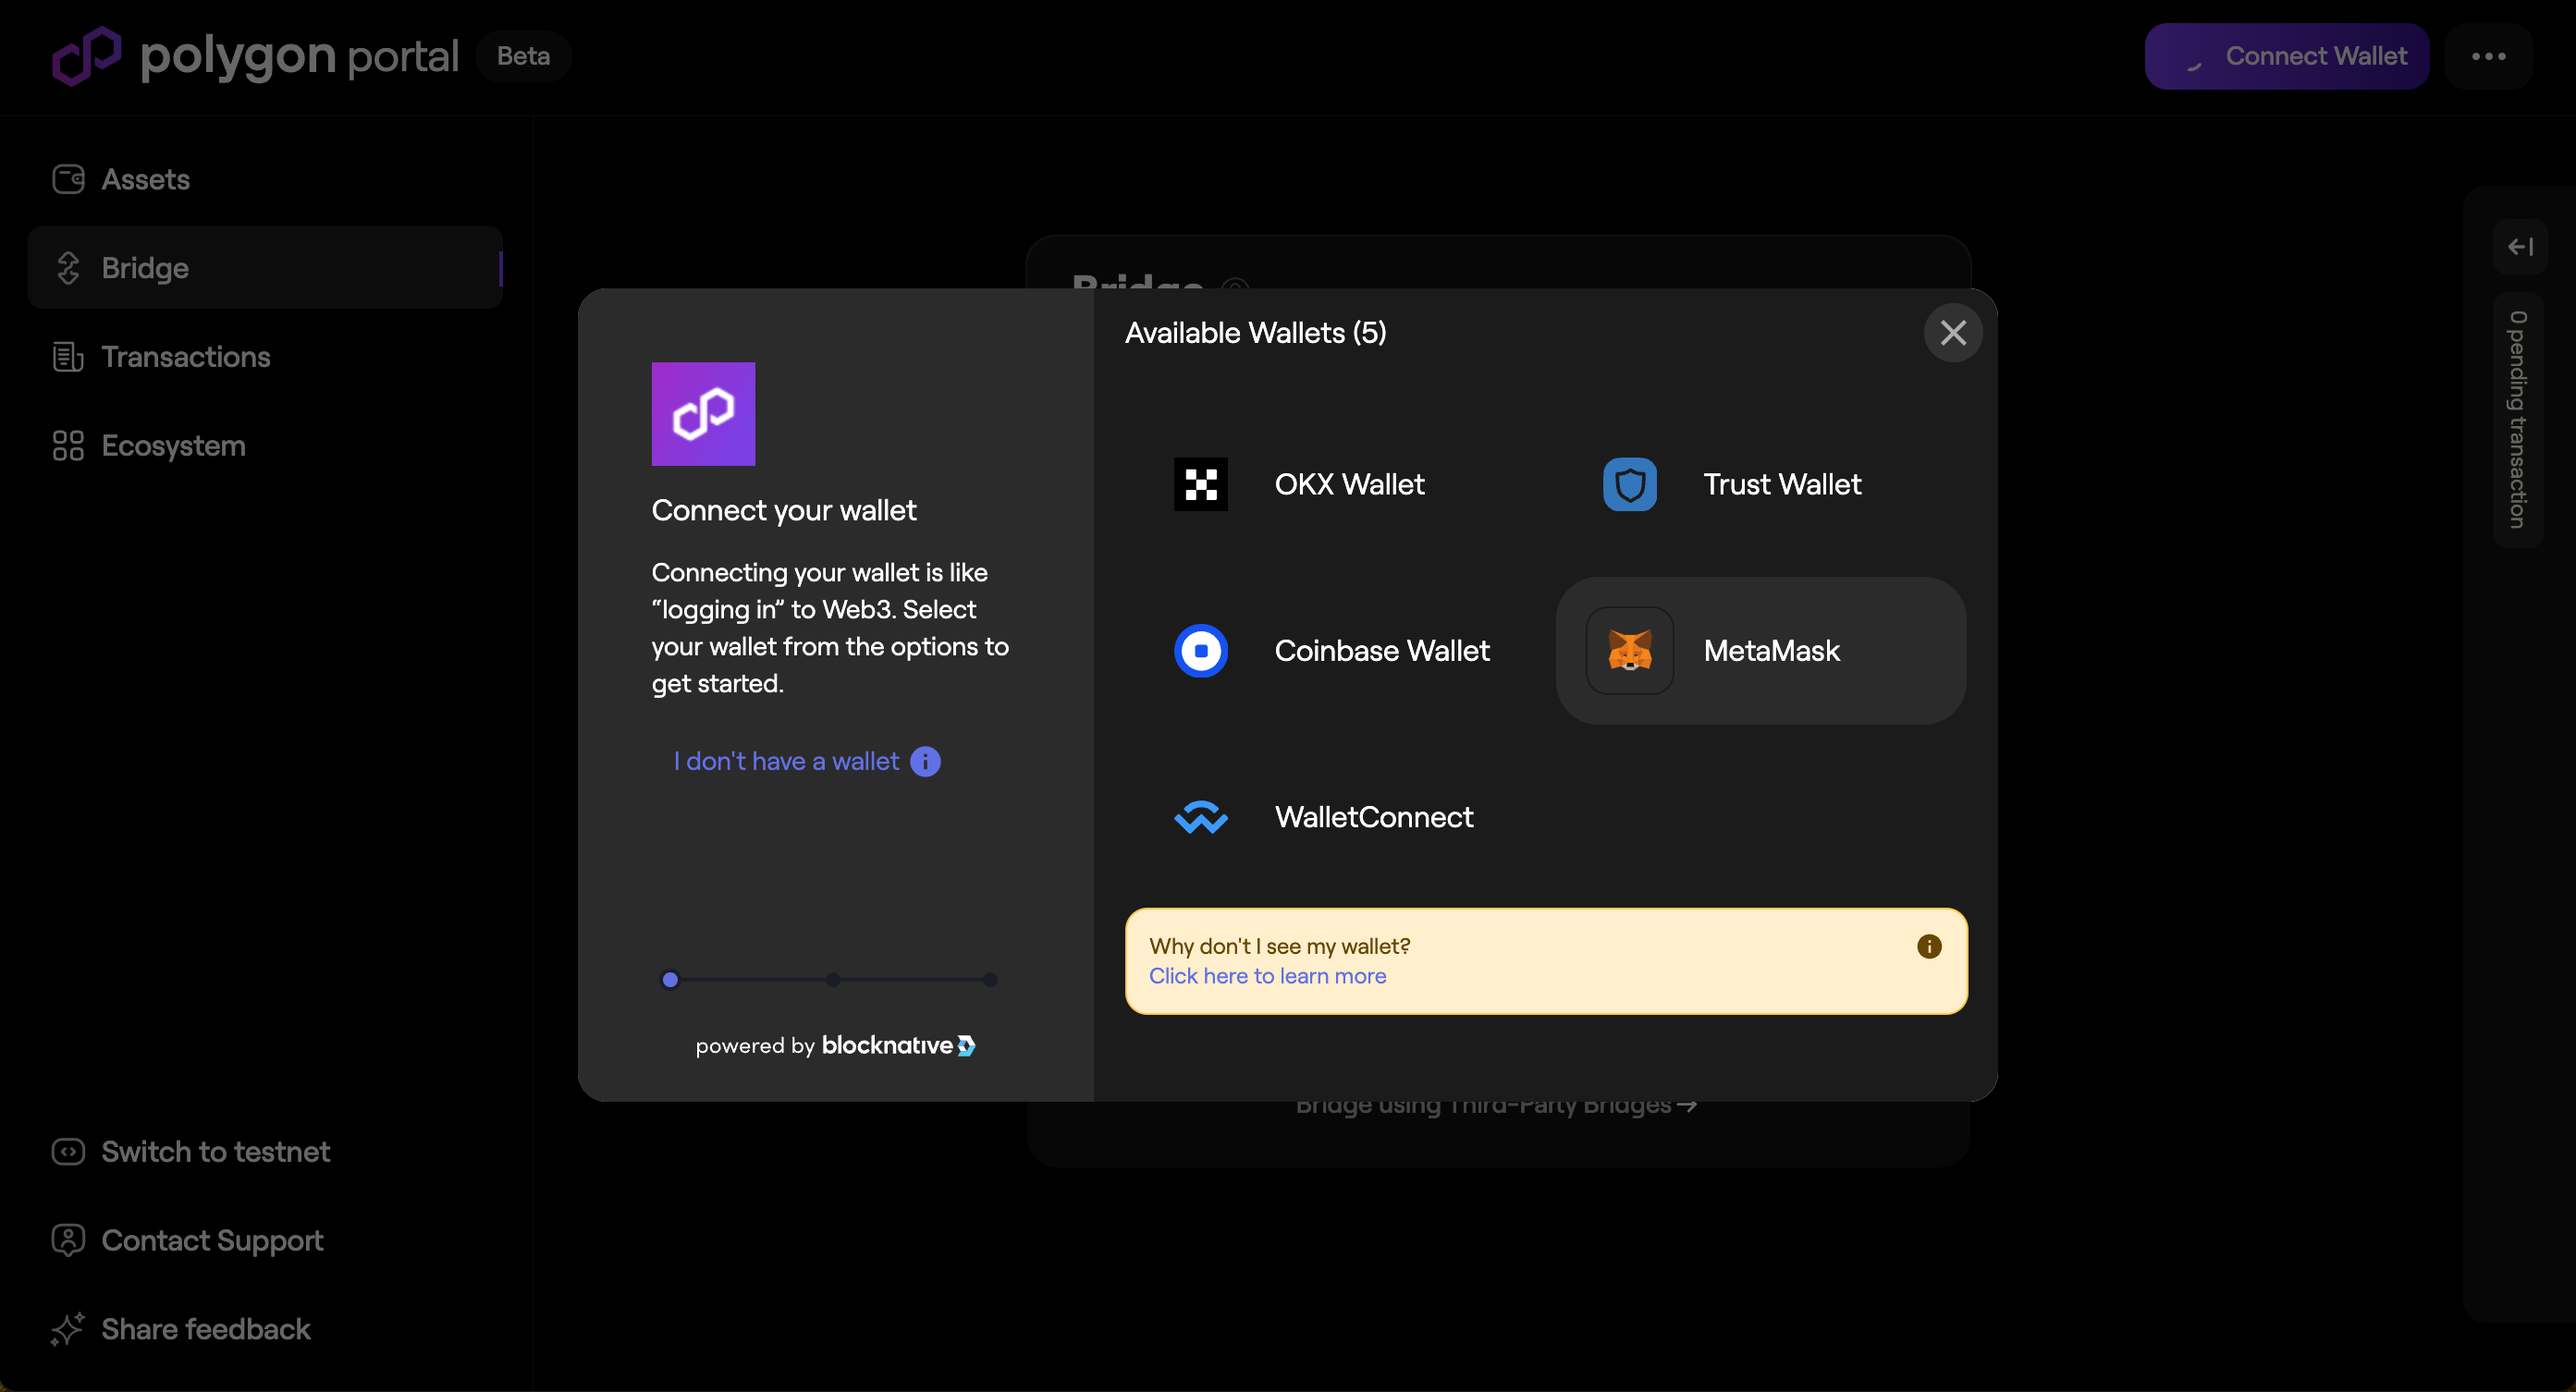Close the Available Wallets dialog
Viewport: 2576px width, 1392px height.
(1952, 333)
